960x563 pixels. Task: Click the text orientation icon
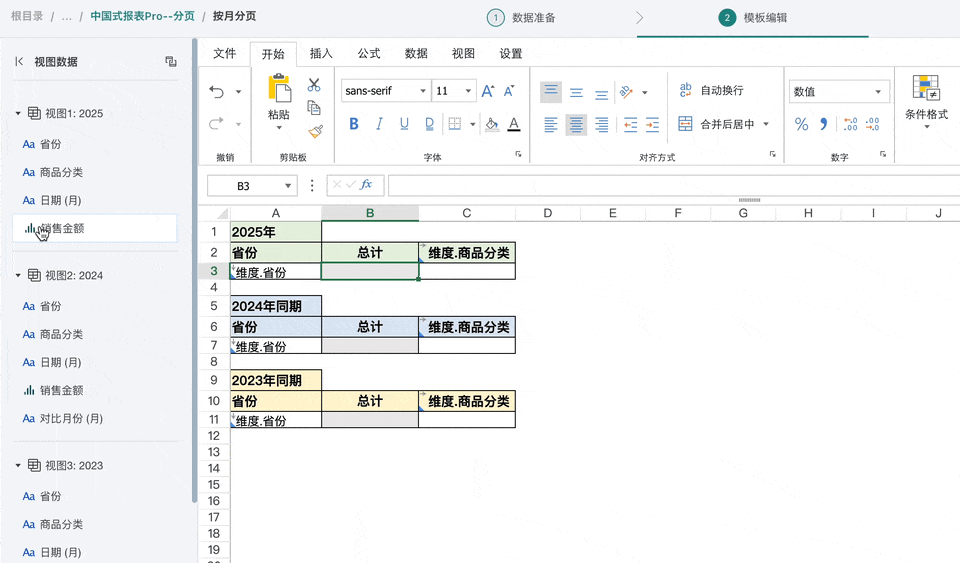click(626, 92)
